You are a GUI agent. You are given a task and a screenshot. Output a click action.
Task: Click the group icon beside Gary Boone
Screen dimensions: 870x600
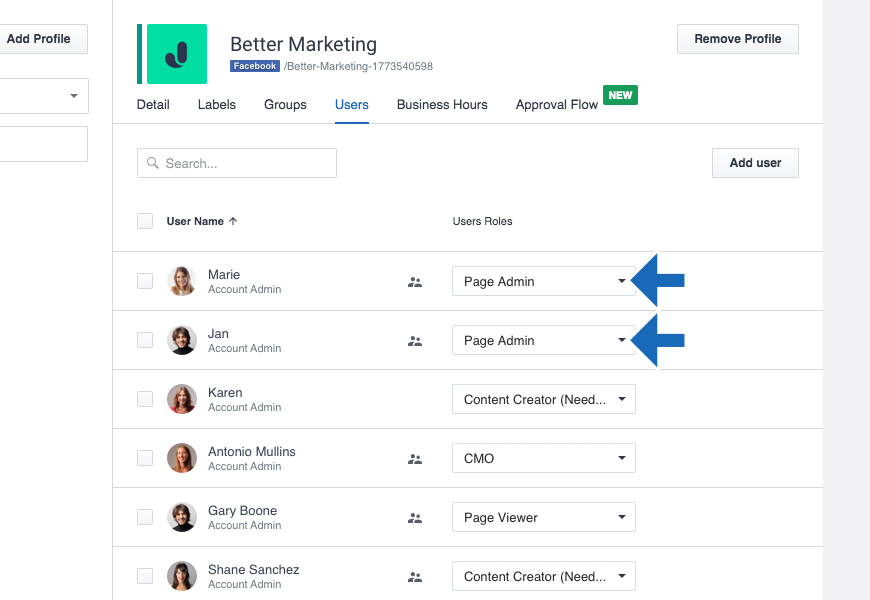(x=415, y=518)
